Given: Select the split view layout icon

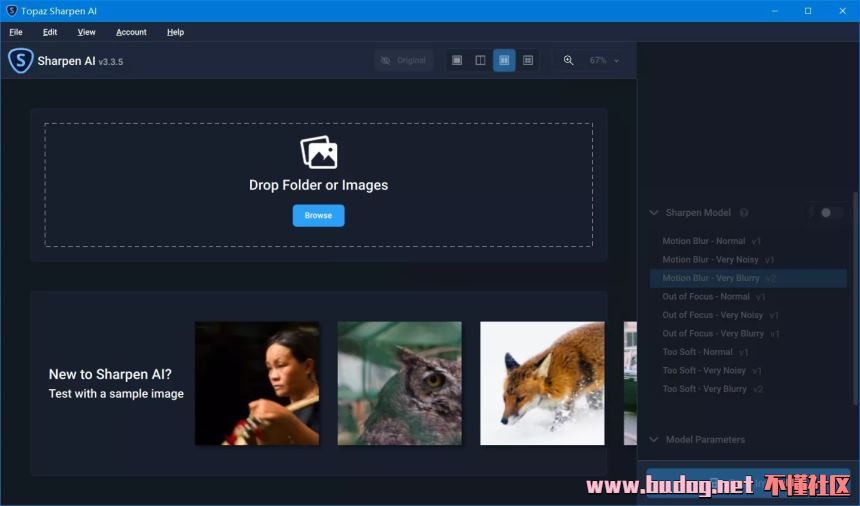Looking at the screenshot, I should [480, 60].
